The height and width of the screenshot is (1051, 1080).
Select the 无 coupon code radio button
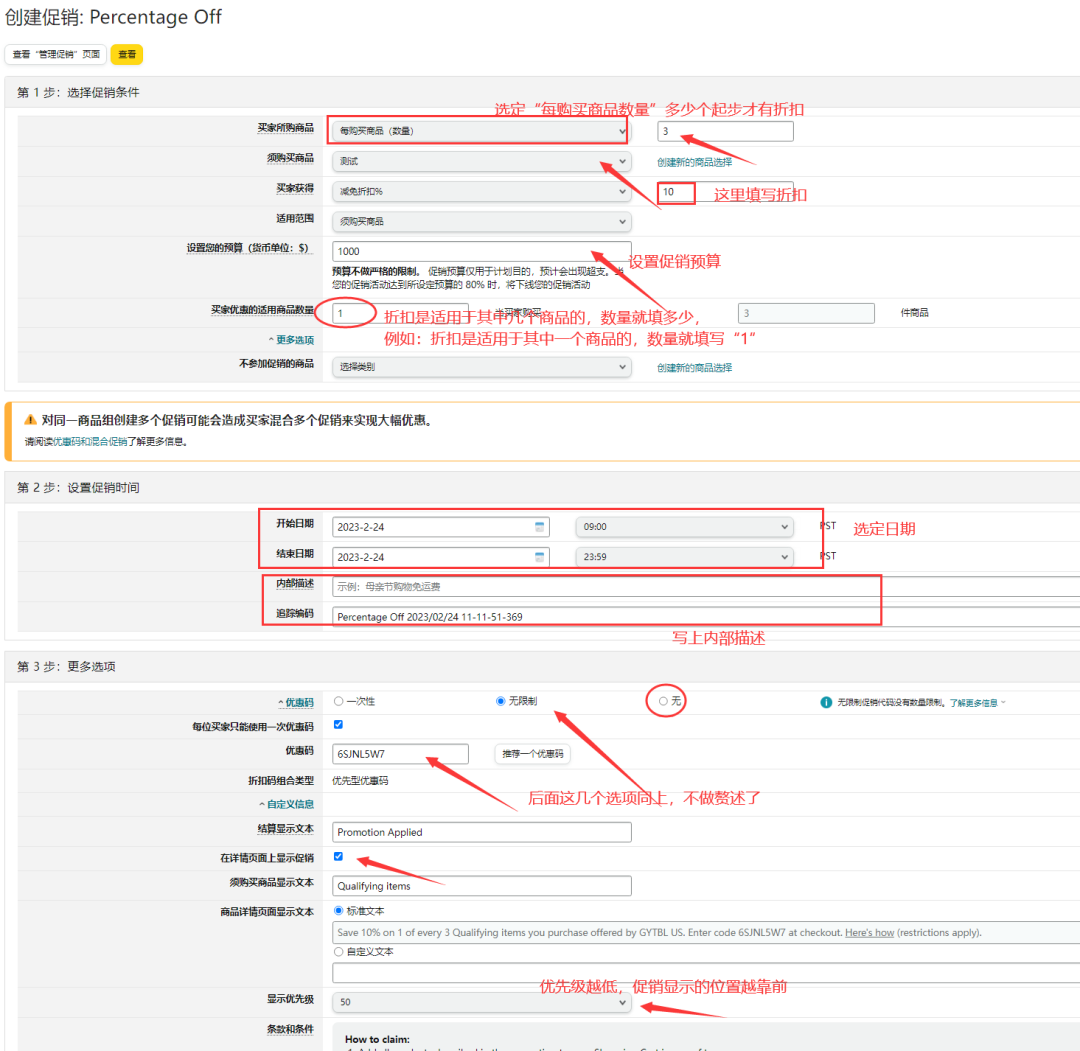point(663,701)
